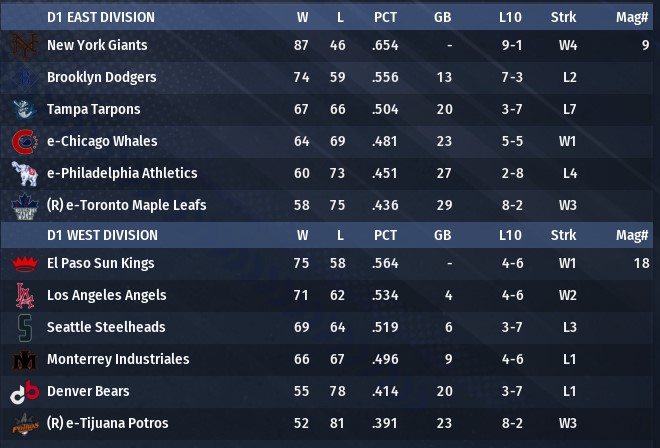The image size is (660, 448).
Task: Click the El Paso Sun Kings crown logo
Action: click(23, 264)
